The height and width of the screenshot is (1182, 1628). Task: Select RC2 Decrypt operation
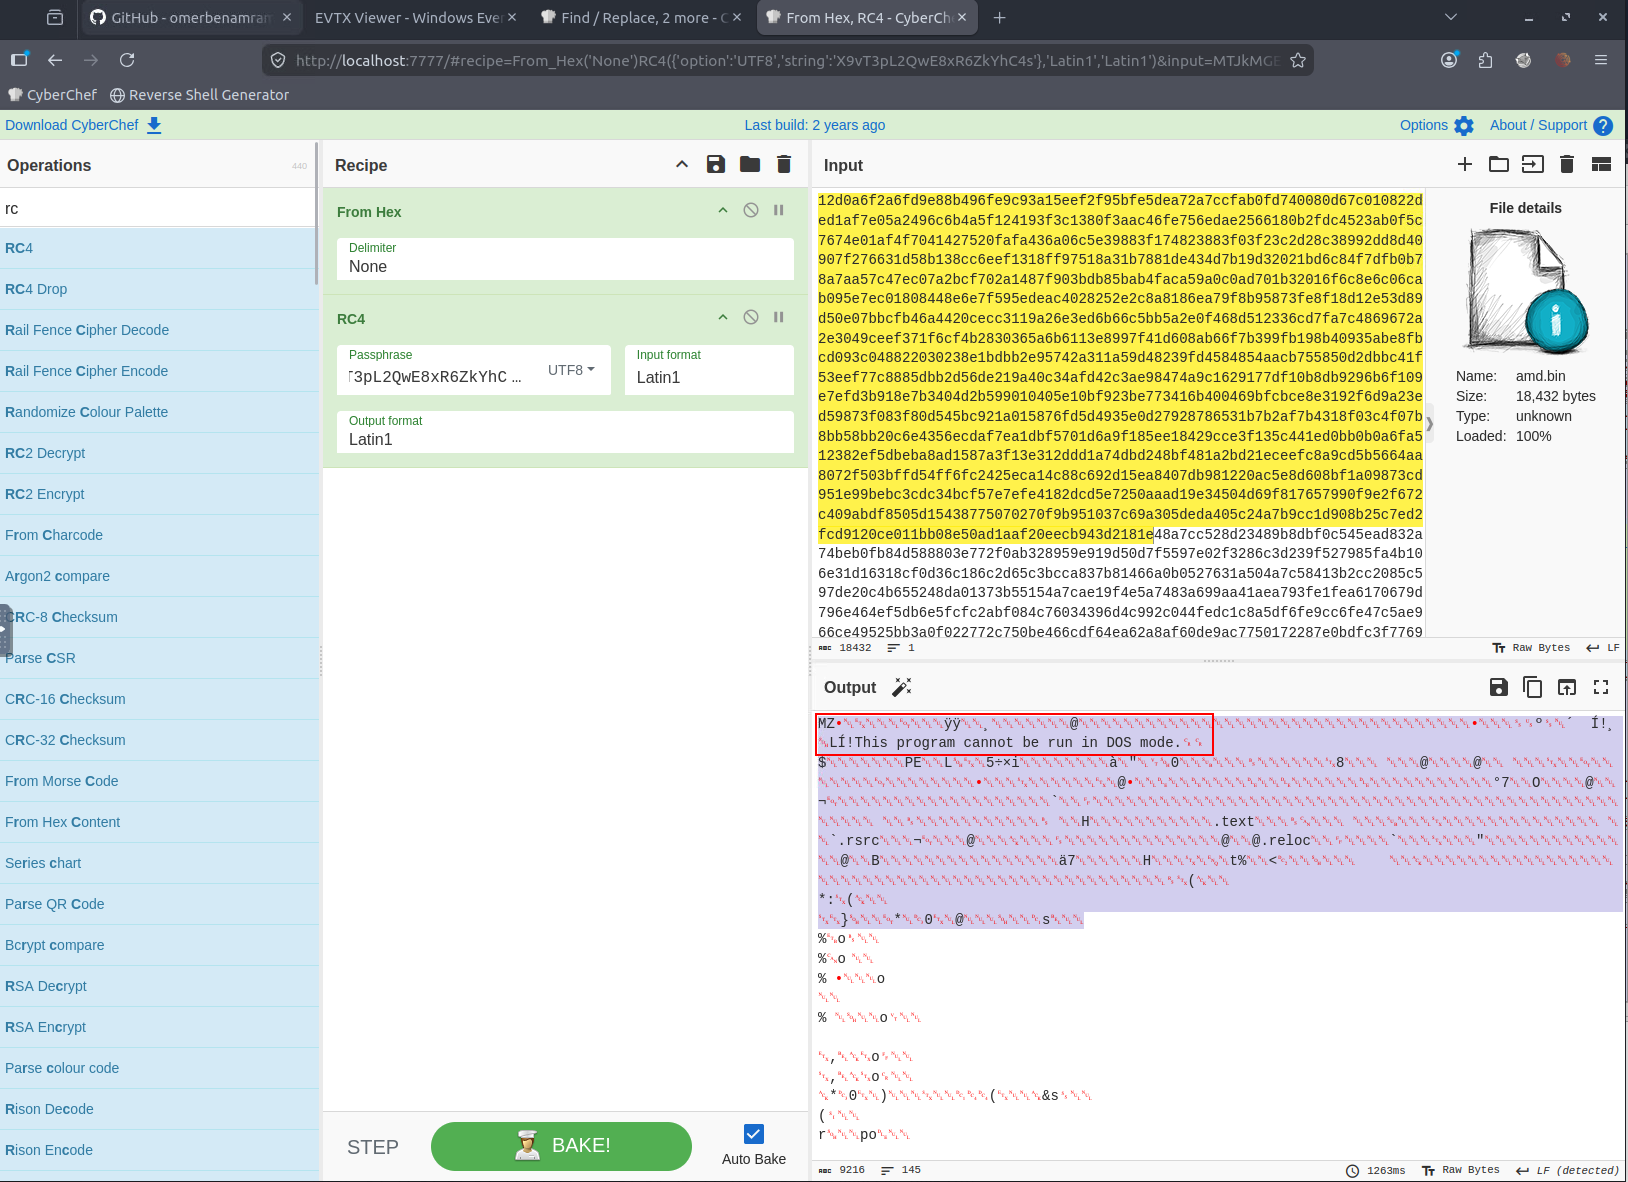pos(159,453)
